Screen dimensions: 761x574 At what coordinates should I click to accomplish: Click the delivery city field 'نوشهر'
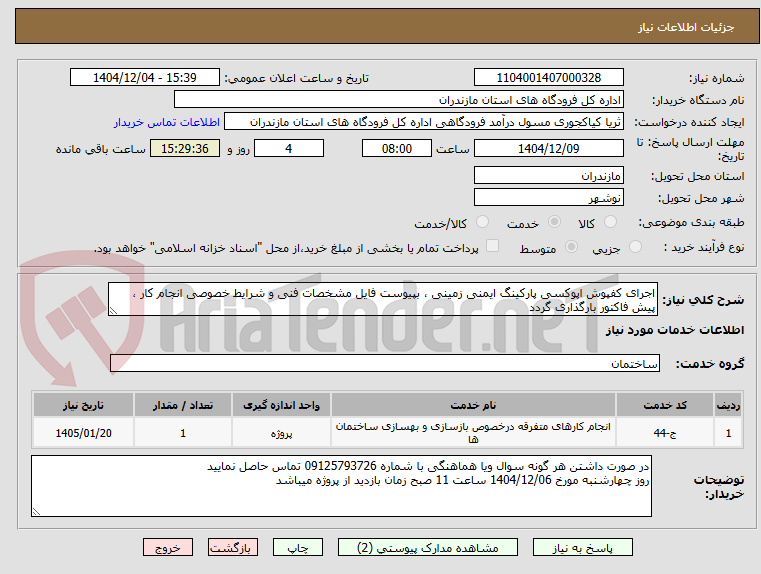548,198
